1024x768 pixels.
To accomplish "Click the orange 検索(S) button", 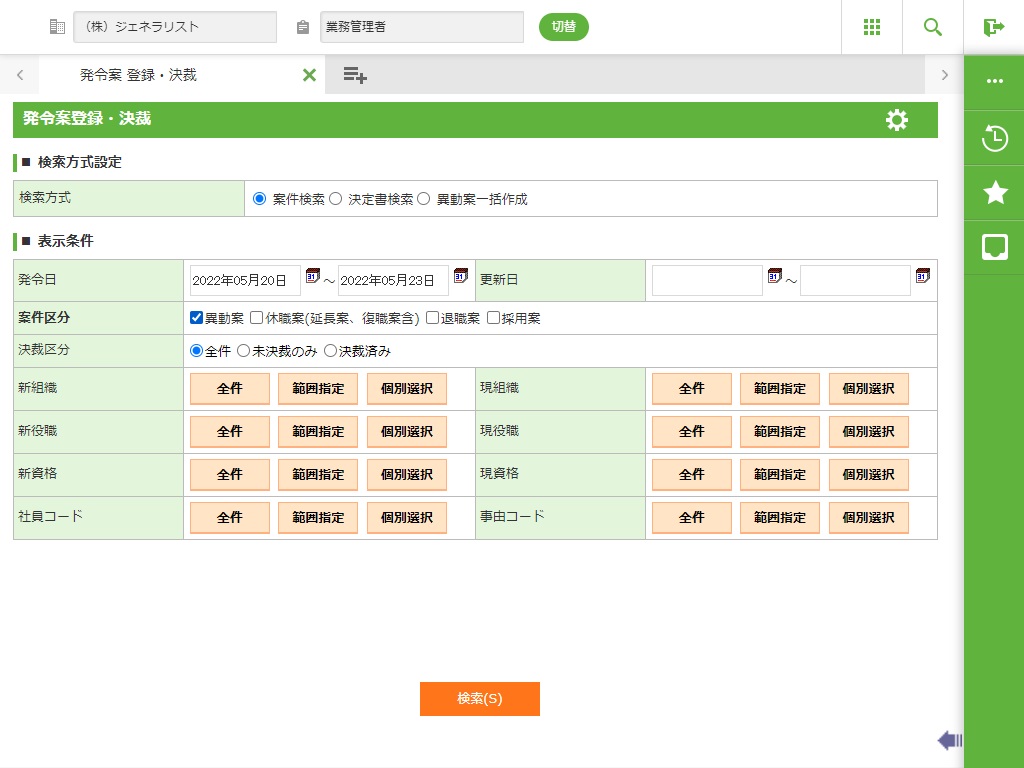I will pyautogui.click(x=480, y=699).
